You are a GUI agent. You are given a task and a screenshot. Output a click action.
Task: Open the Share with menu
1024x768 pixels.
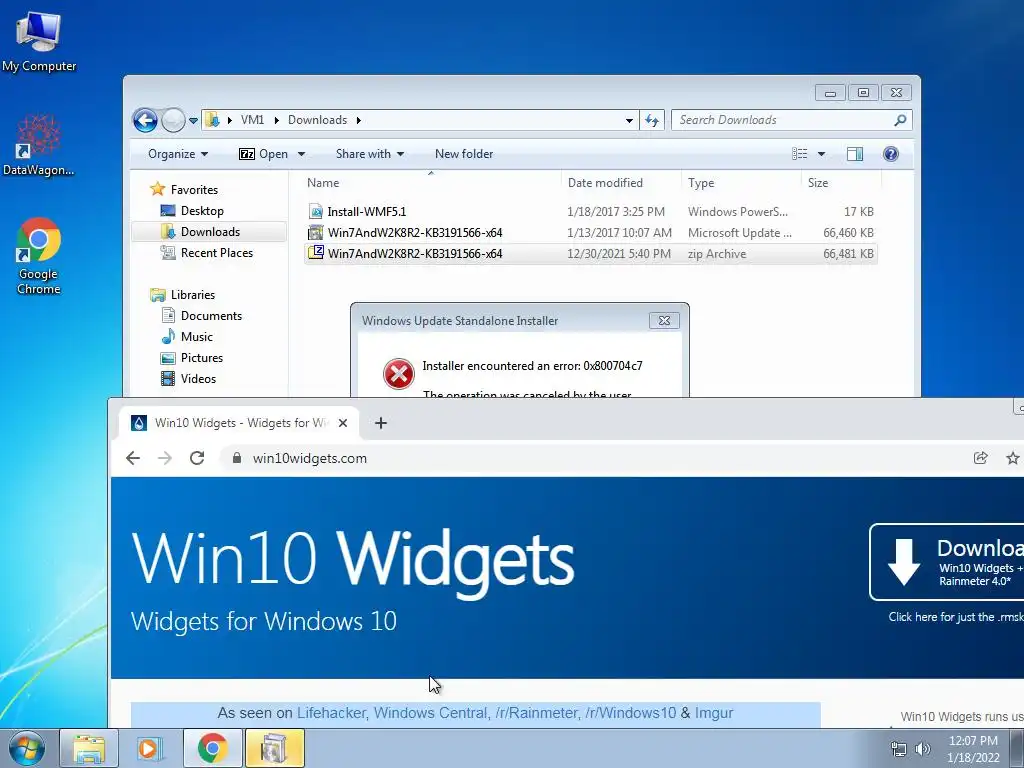(x=370, y=154)
